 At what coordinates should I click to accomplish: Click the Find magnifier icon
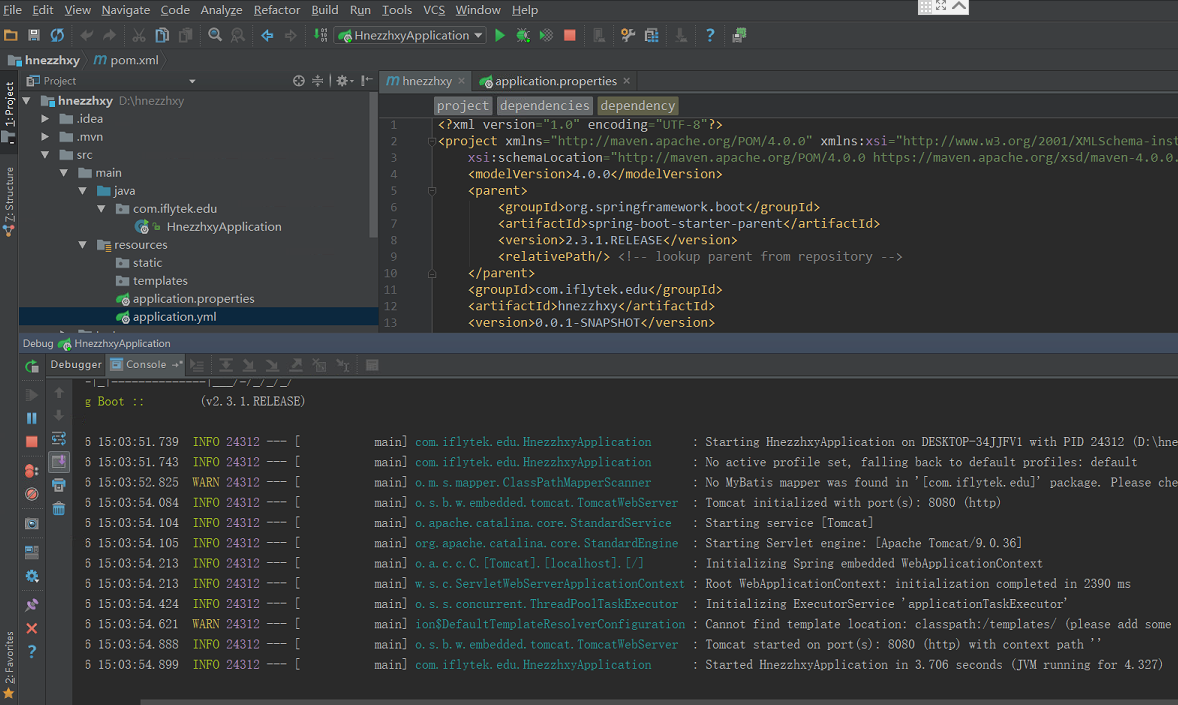point(215,35)
